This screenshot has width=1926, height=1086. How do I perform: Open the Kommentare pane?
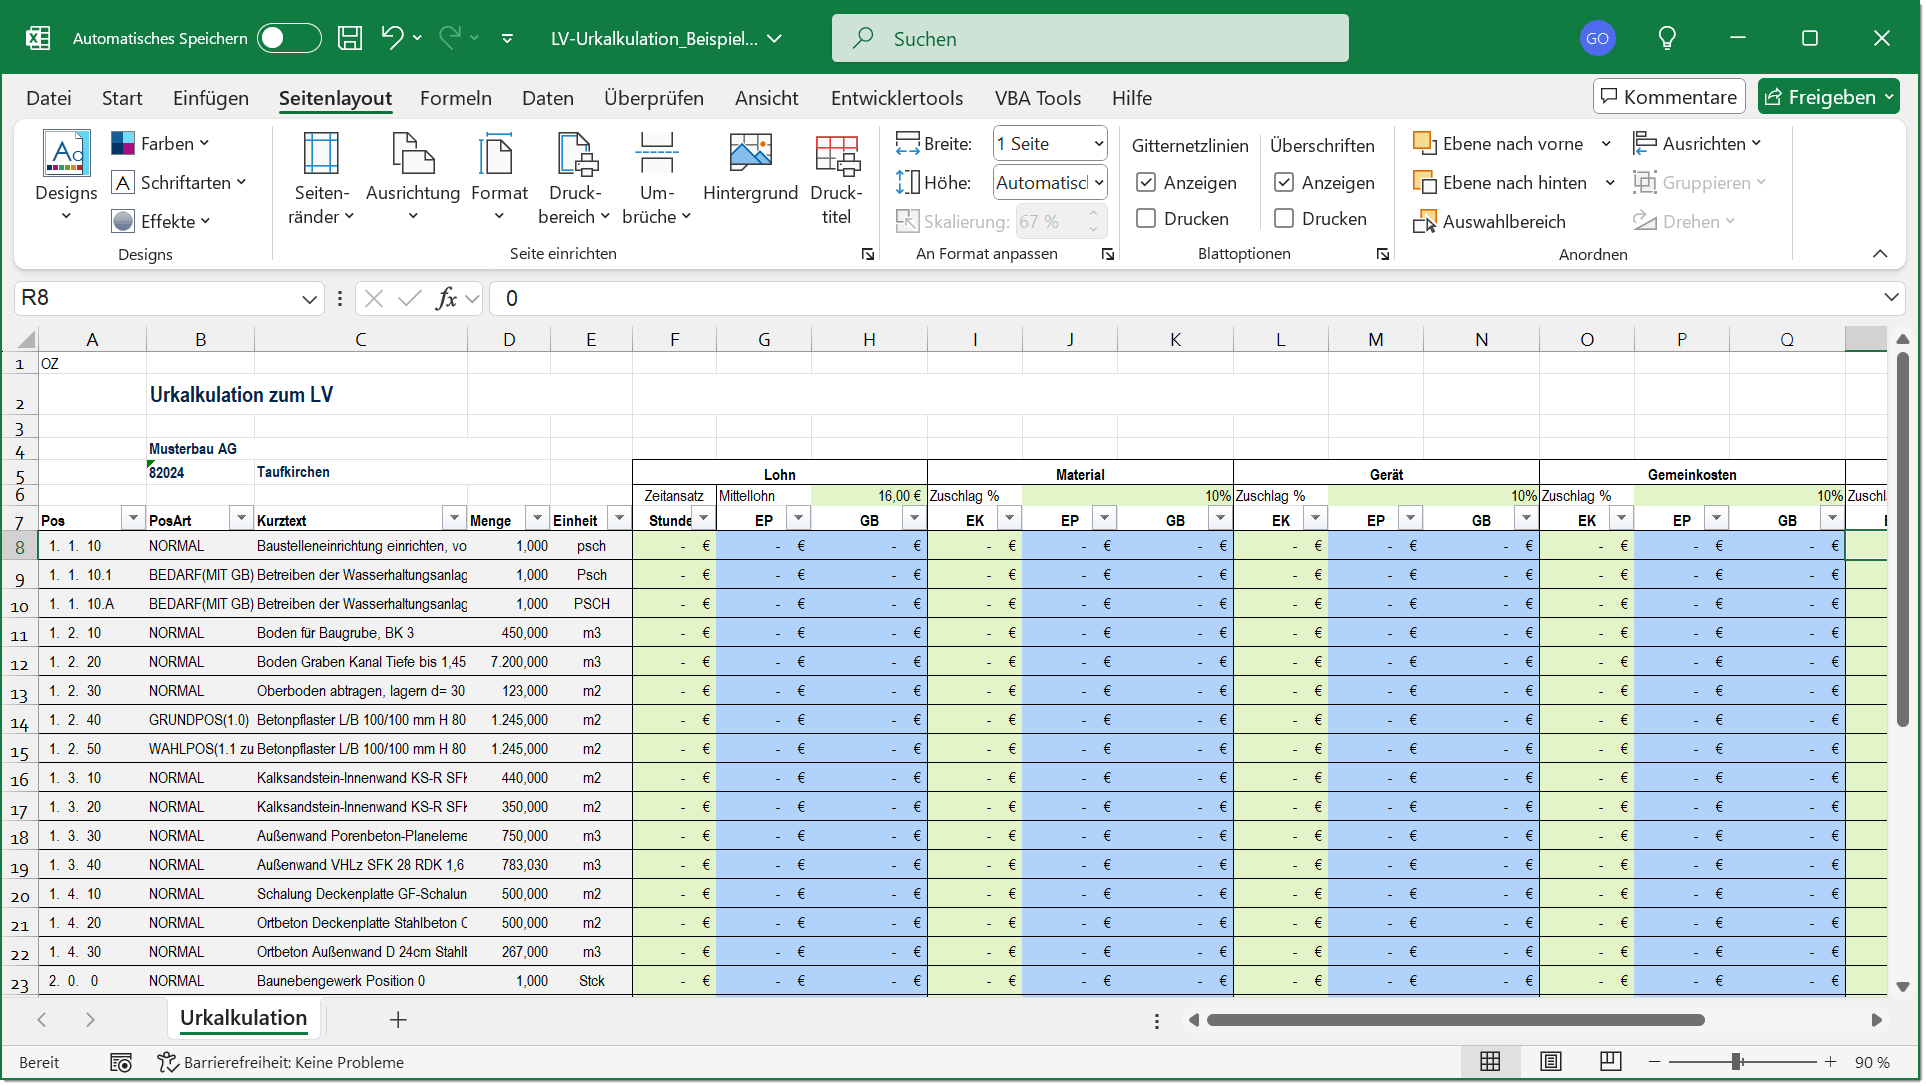[x=1667, y=96]
